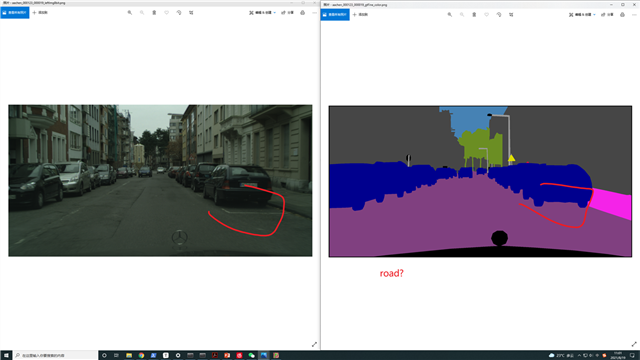This screenshot has height=360, width=640.
Task: Add left photo to favorites with heart
Action: tap(167, 13)
